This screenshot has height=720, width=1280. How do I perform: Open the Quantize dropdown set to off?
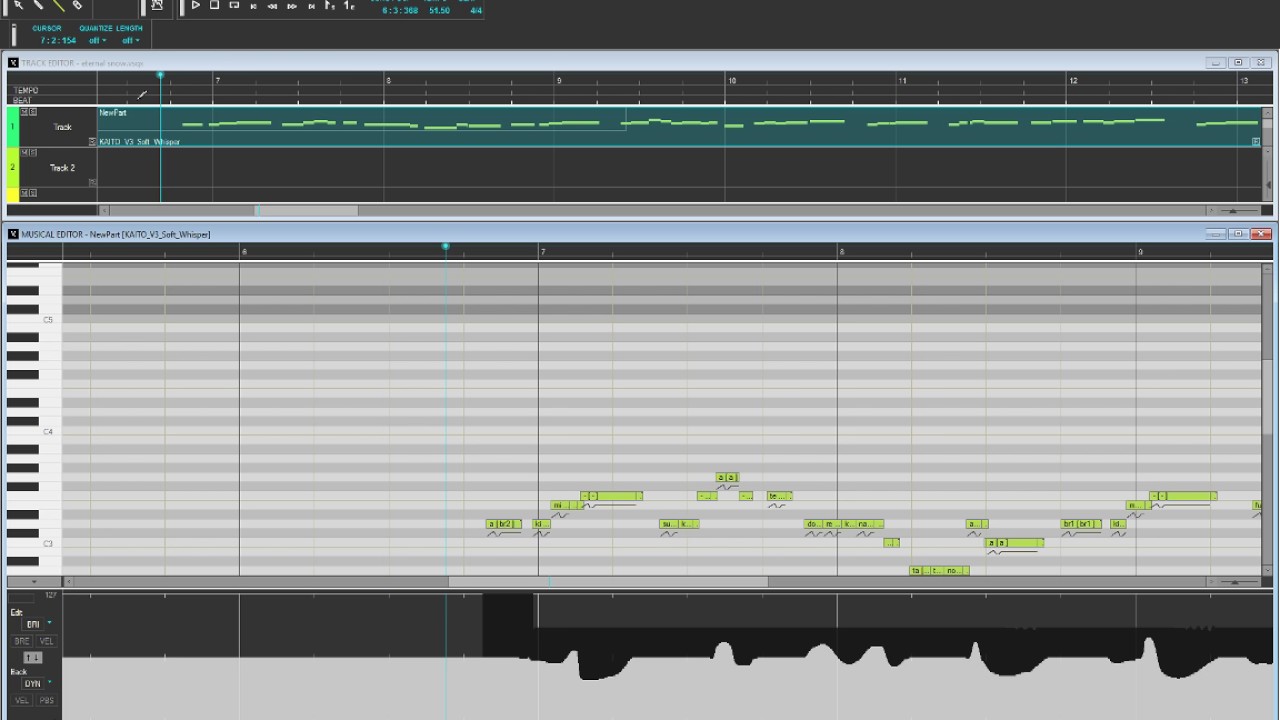pyautogui.click(x=97, y=41)
